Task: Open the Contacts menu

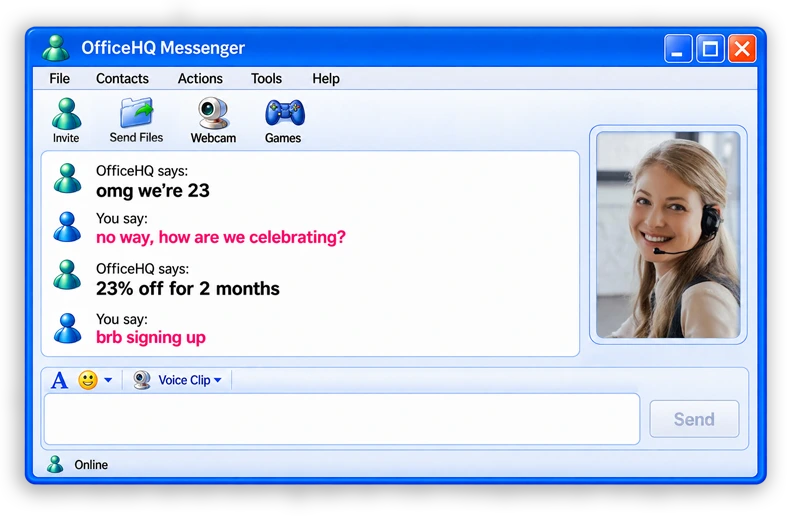Action: pyautogui.click(x=122, y=79)
